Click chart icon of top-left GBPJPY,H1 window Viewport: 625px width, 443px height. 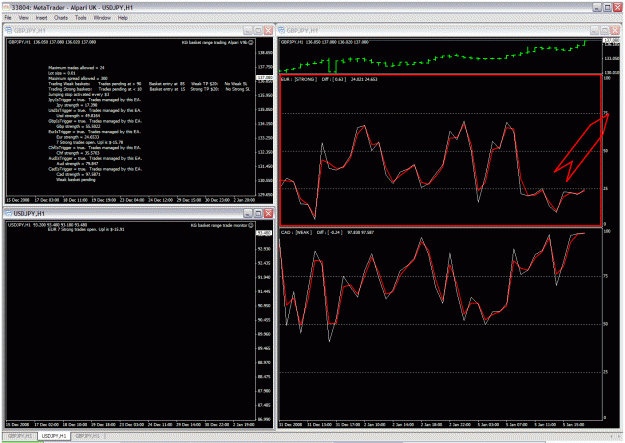tap(9, 30)
